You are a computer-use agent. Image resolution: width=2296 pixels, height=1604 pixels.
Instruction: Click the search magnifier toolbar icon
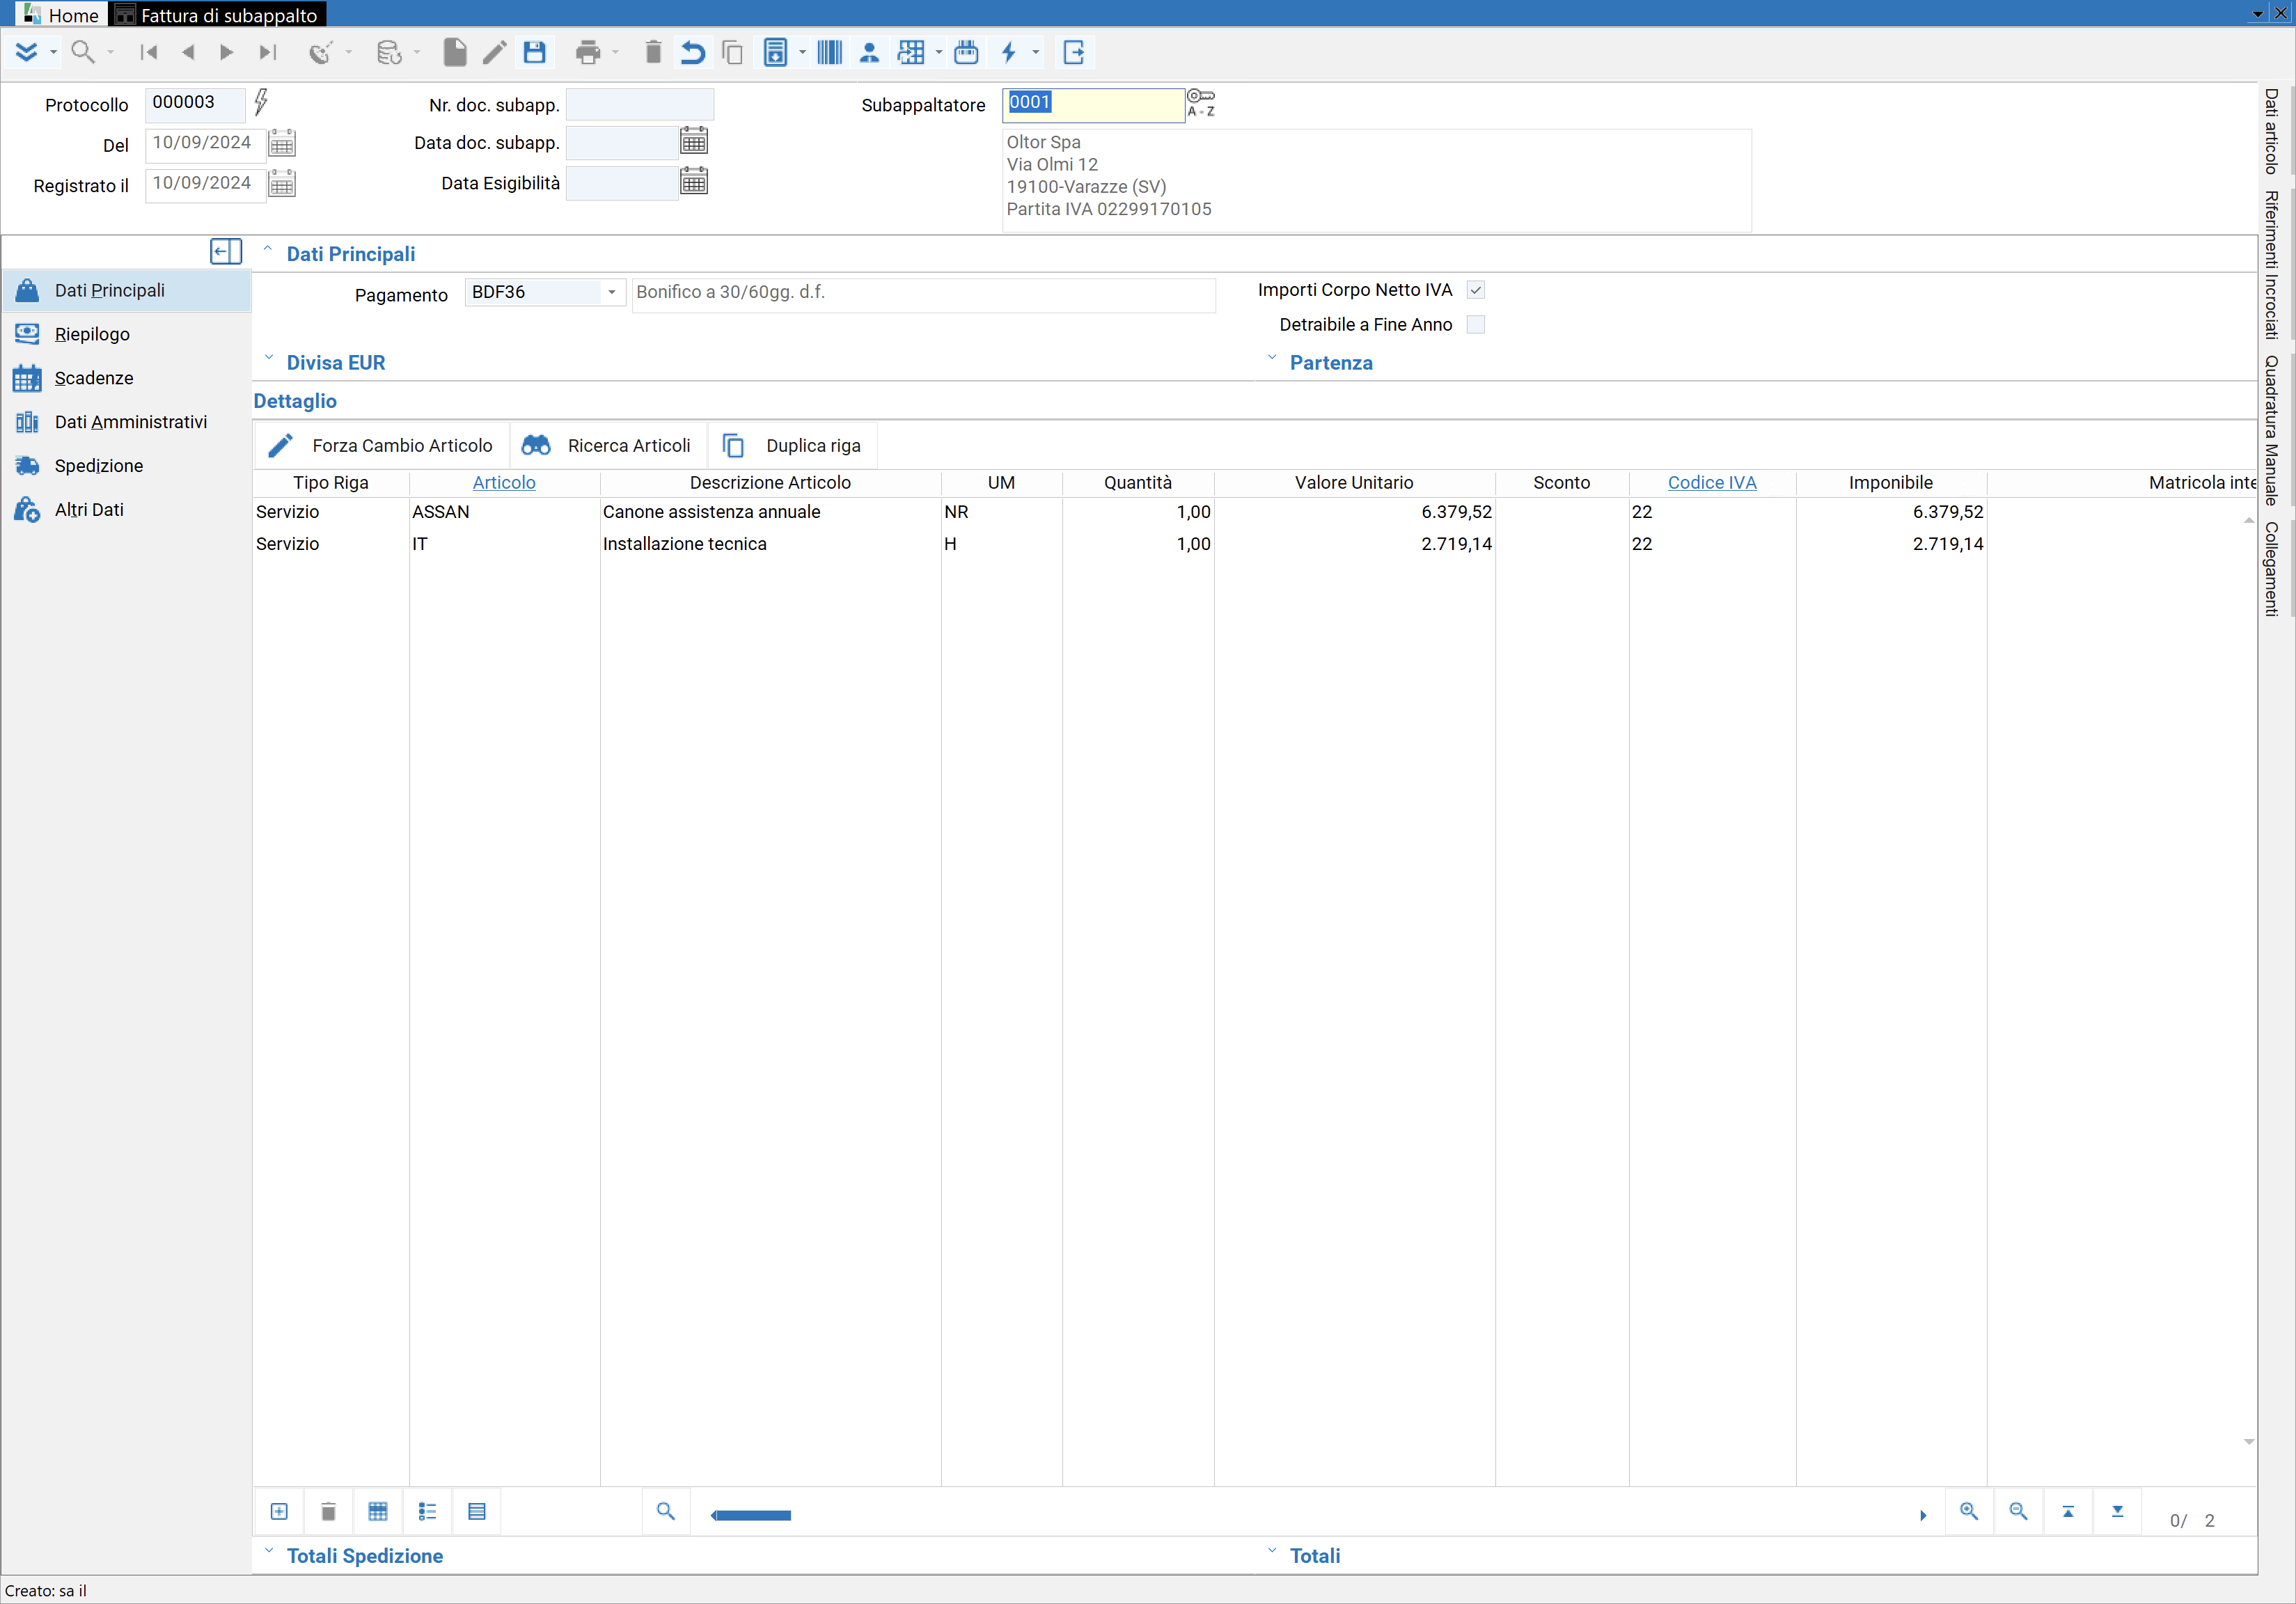pos(83,52)
